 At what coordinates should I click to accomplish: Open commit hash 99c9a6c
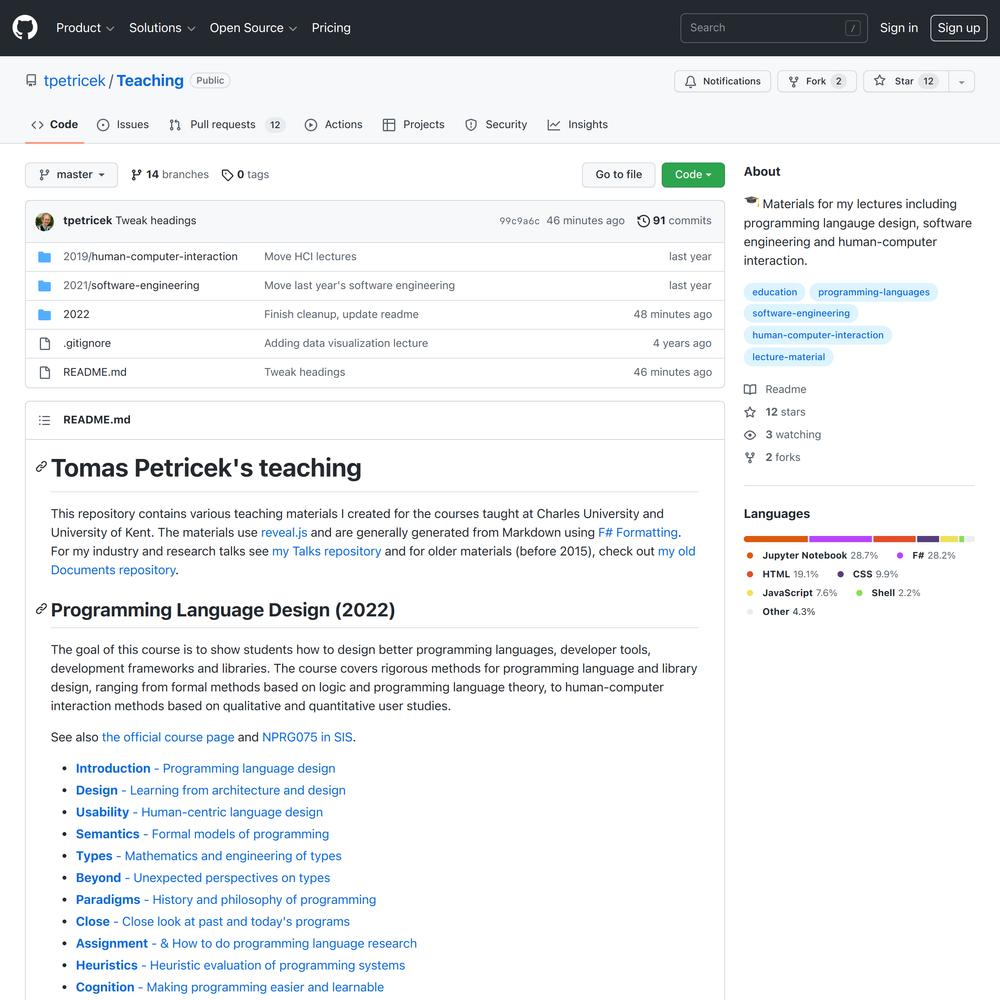519,221
